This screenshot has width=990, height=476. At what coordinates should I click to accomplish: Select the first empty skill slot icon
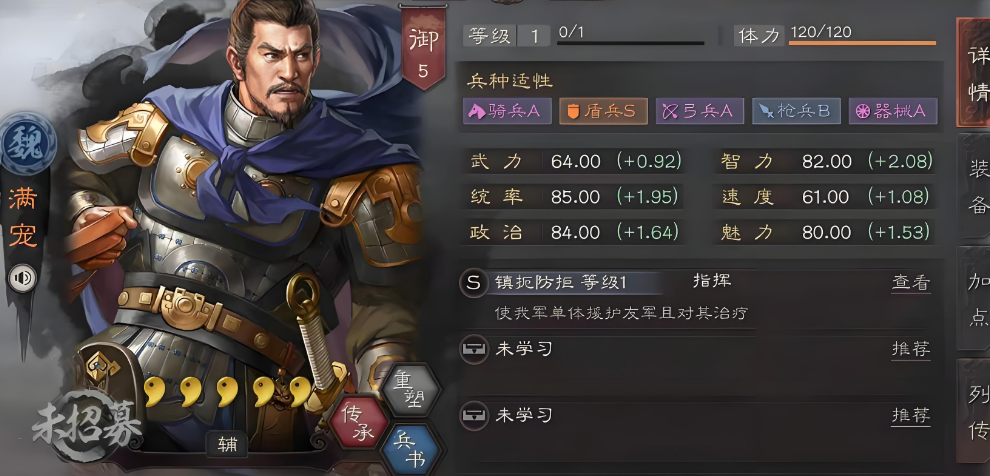click(x=474, y=349)
